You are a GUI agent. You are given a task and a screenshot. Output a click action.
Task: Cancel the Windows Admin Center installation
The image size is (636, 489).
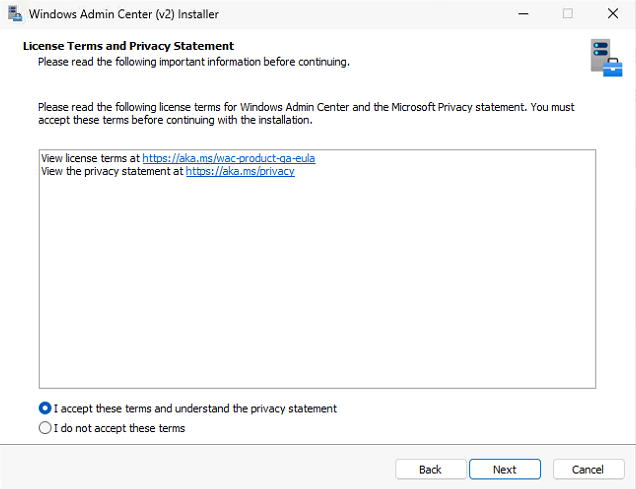click(588, 469)
